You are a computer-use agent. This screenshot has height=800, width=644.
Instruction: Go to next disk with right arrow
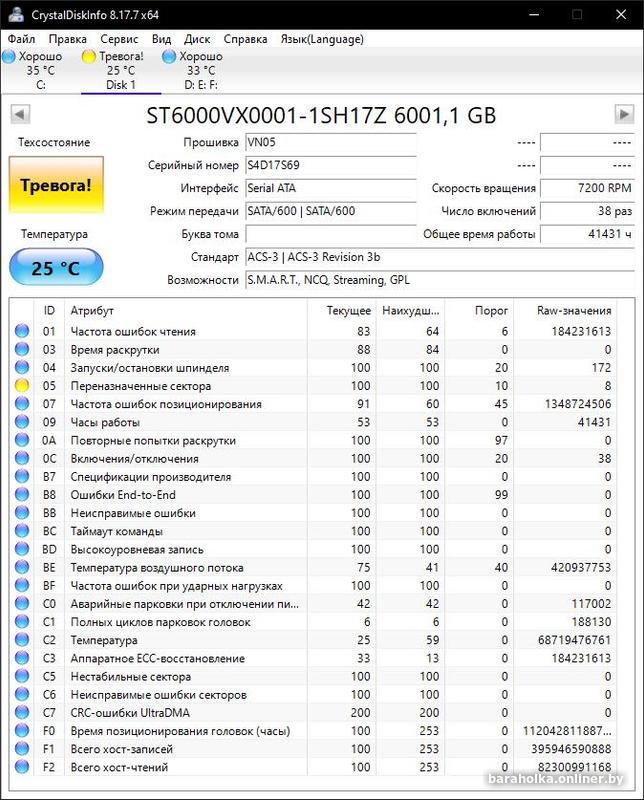[624, 114]
